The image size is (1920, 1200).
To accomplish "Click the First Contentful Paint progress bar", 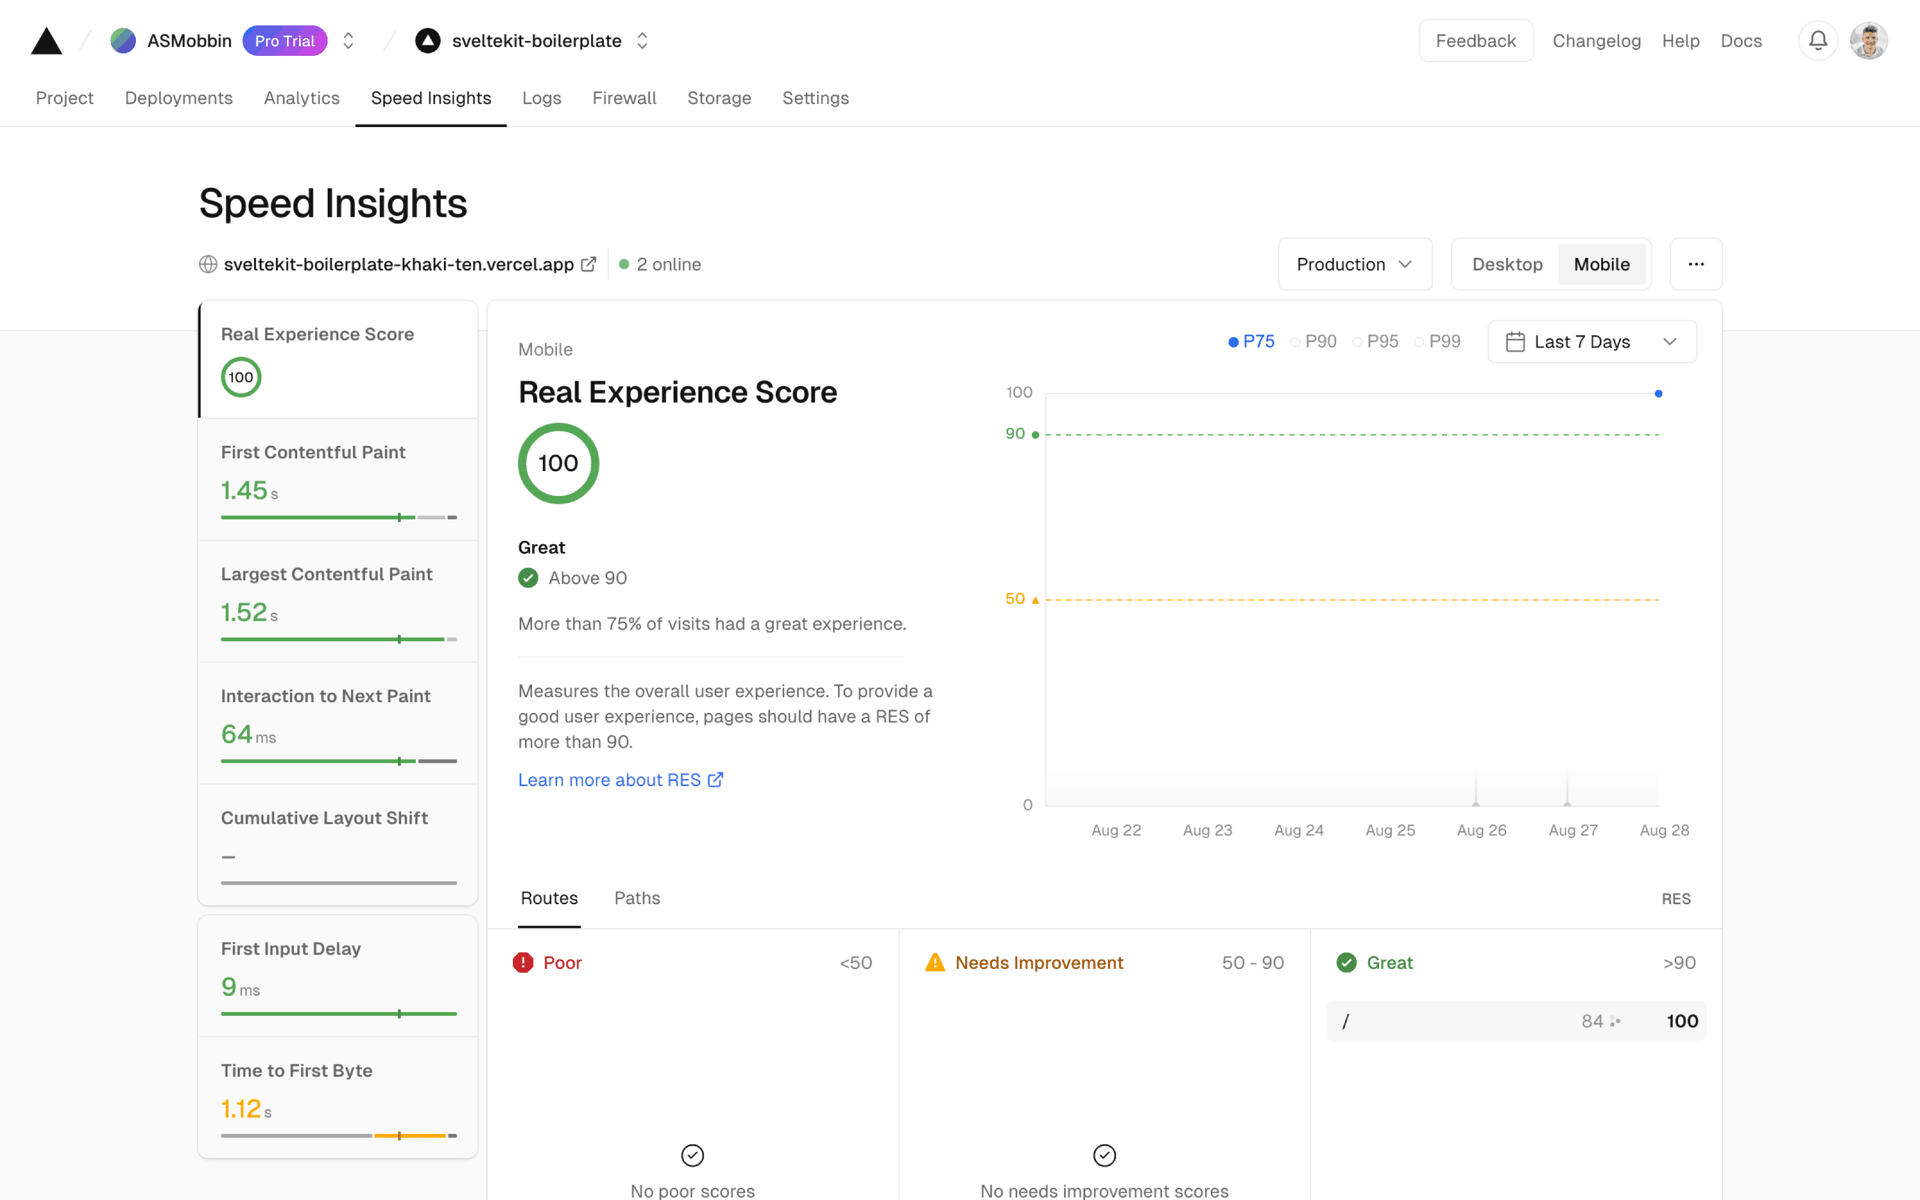I will (339, 517).
